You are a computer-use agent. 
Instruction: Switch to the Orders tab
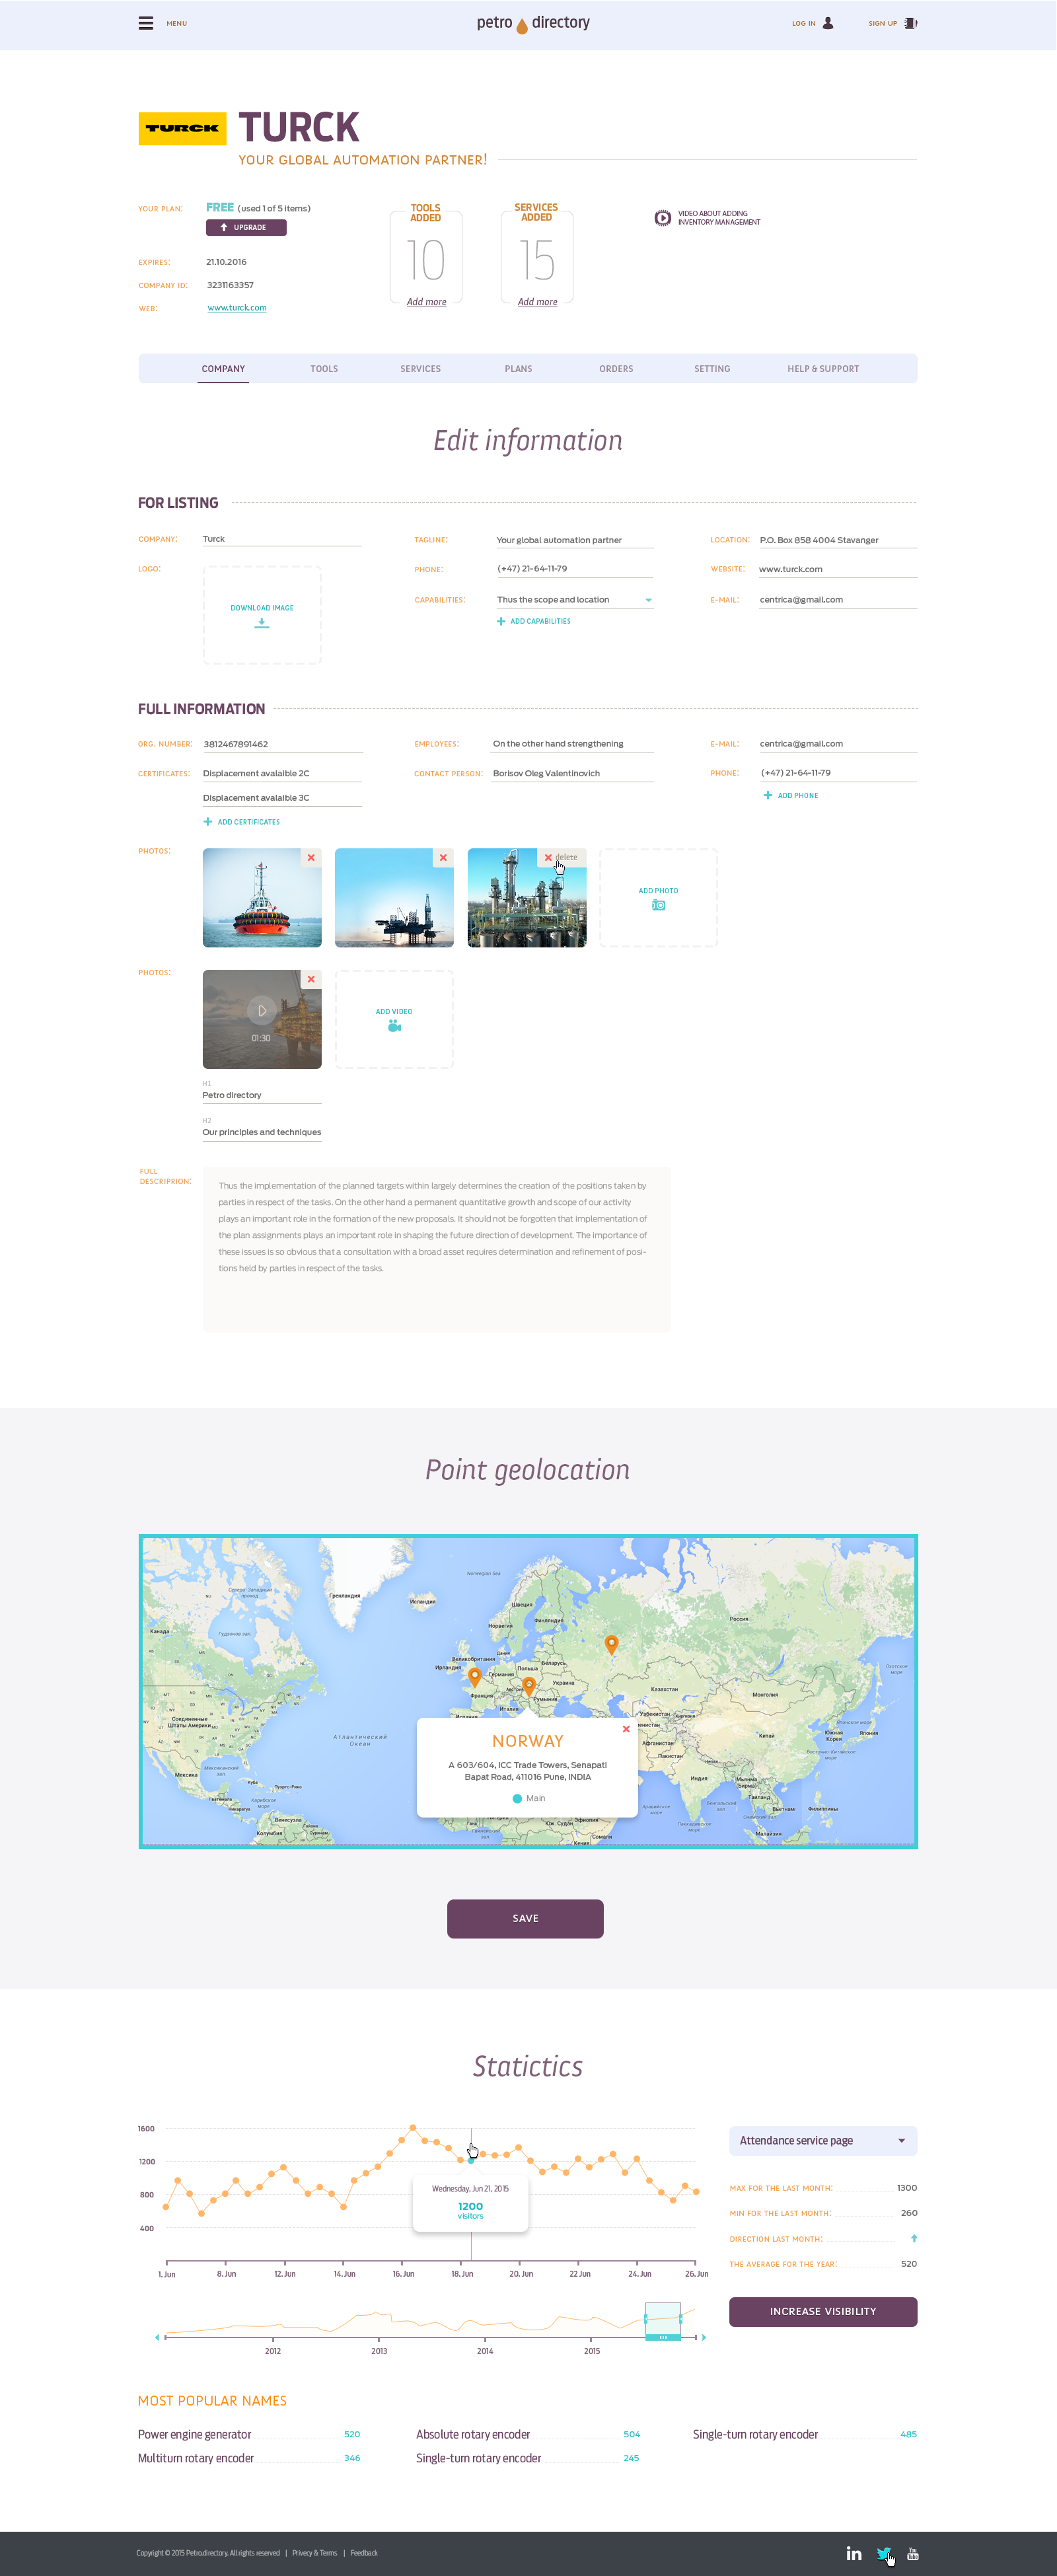point(616,369)
